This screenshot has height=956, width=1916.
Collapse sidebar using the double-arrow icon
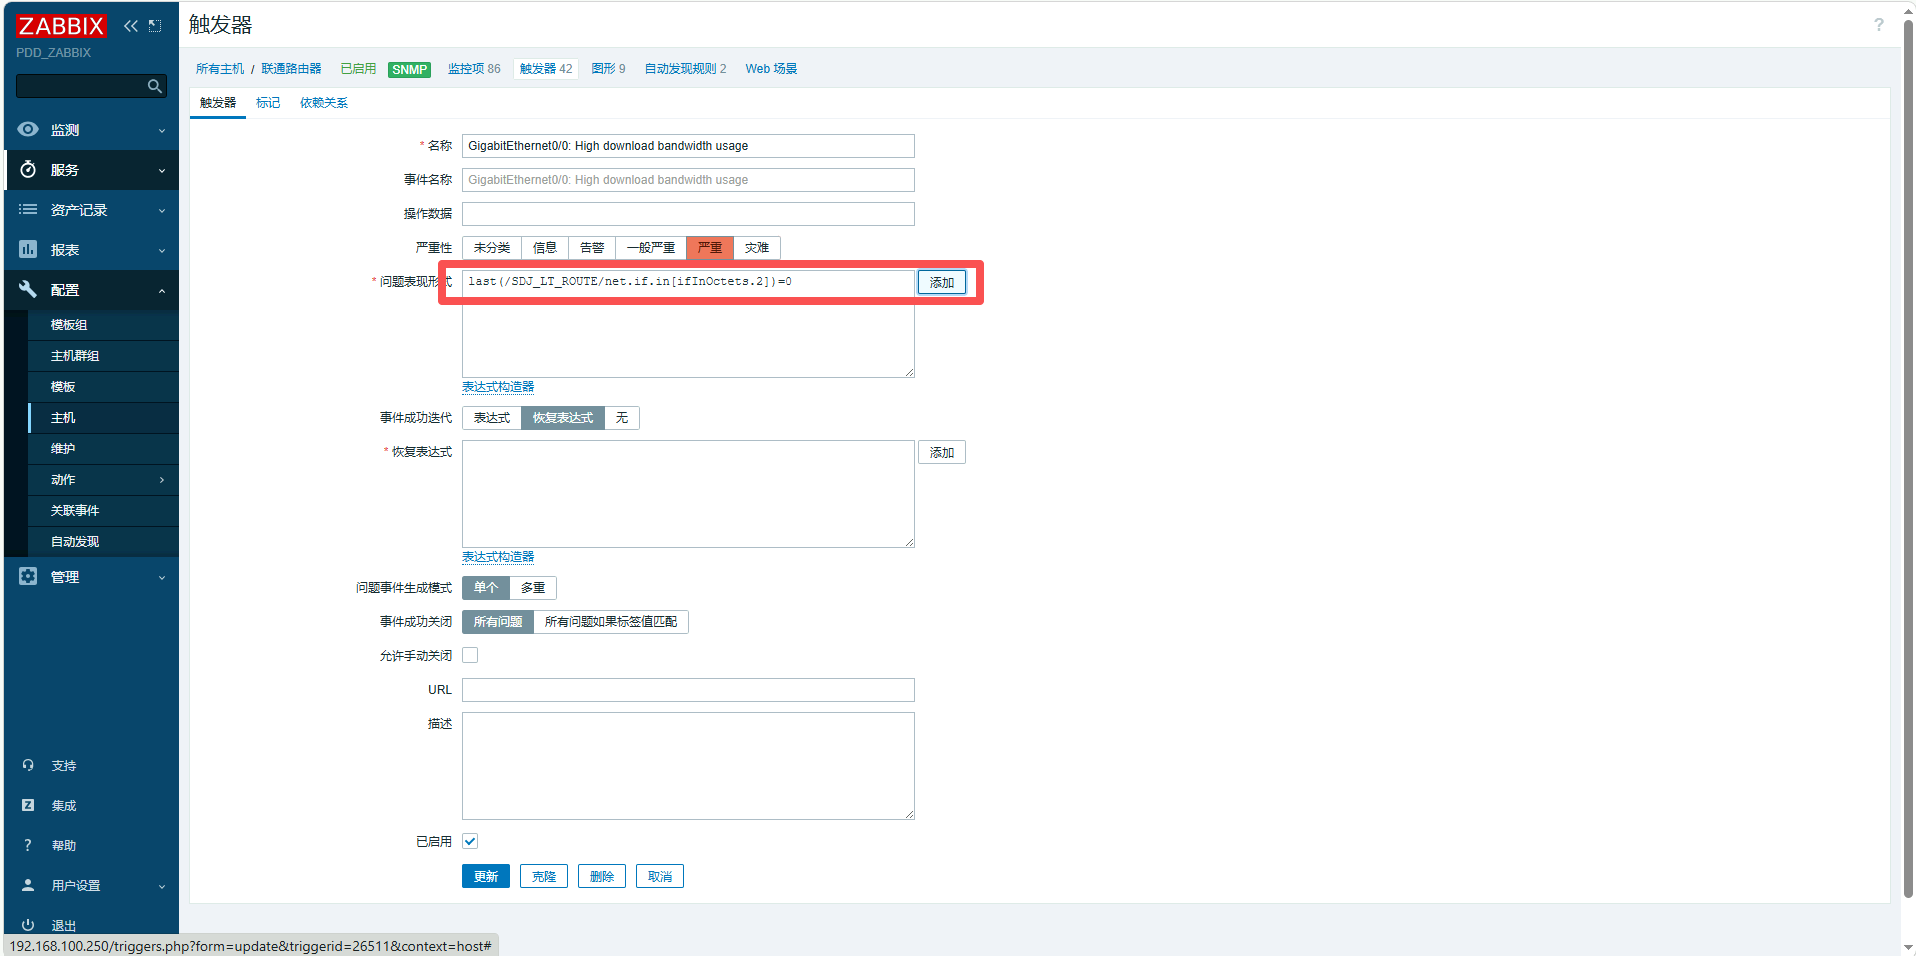130,26
